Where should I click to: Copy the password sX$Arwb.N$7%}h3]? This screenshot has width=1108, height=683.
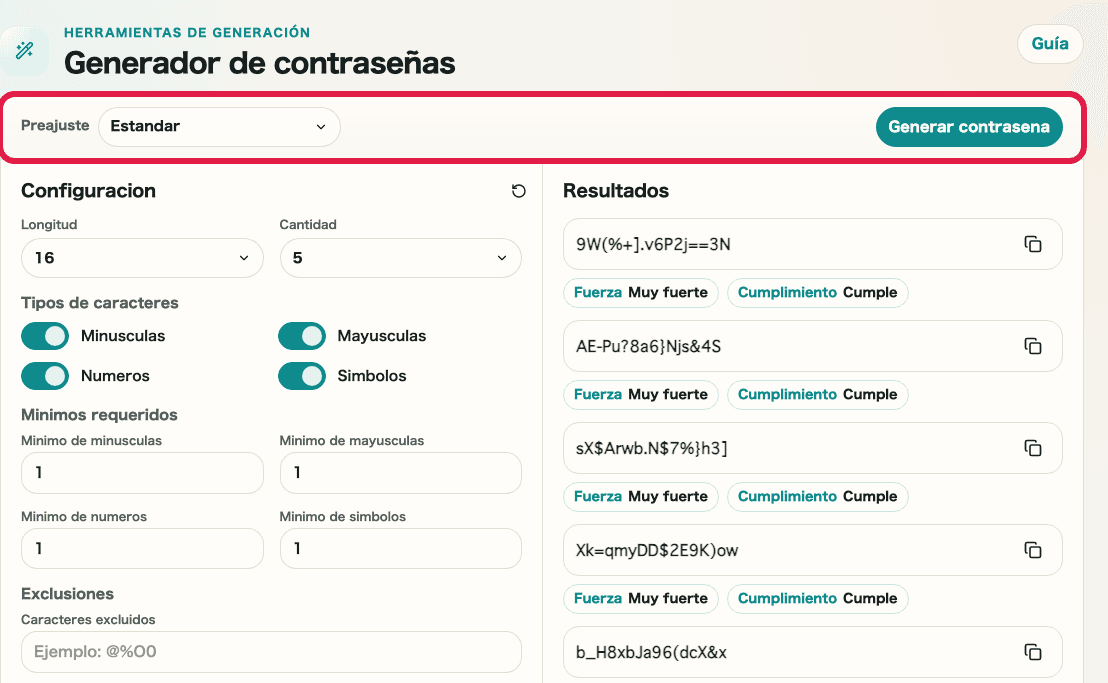pyautogui.click(x=1033, y=447)
